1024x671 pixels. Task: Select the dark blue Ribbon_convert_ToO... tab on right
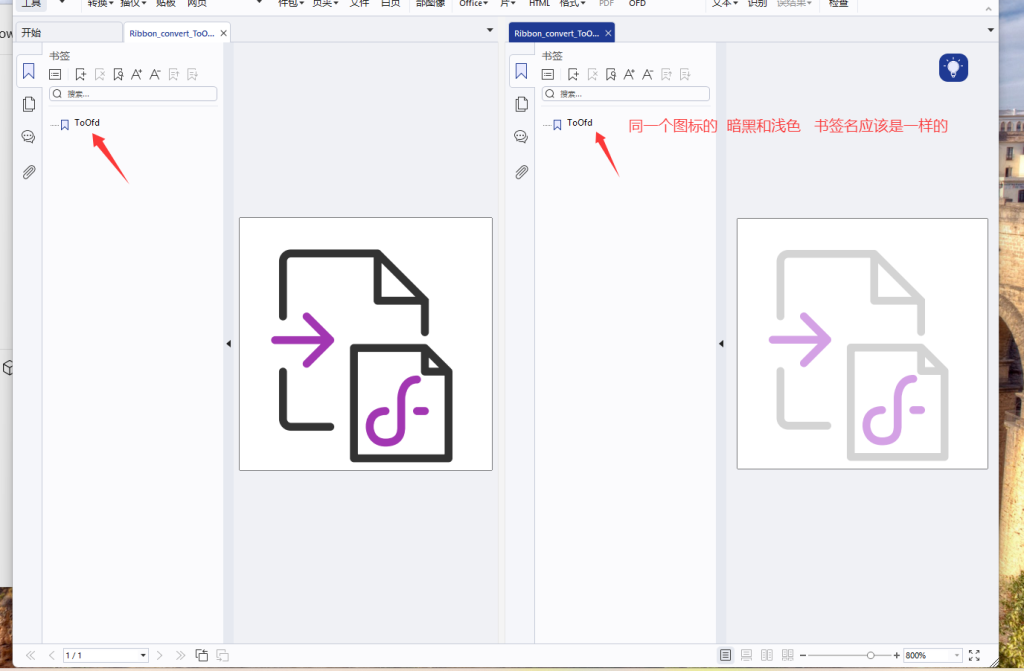click(556, 33)
